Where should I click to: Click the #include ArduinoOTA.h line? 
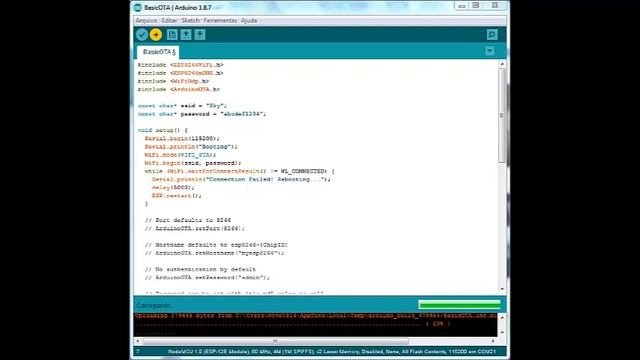tap(178, 89)
